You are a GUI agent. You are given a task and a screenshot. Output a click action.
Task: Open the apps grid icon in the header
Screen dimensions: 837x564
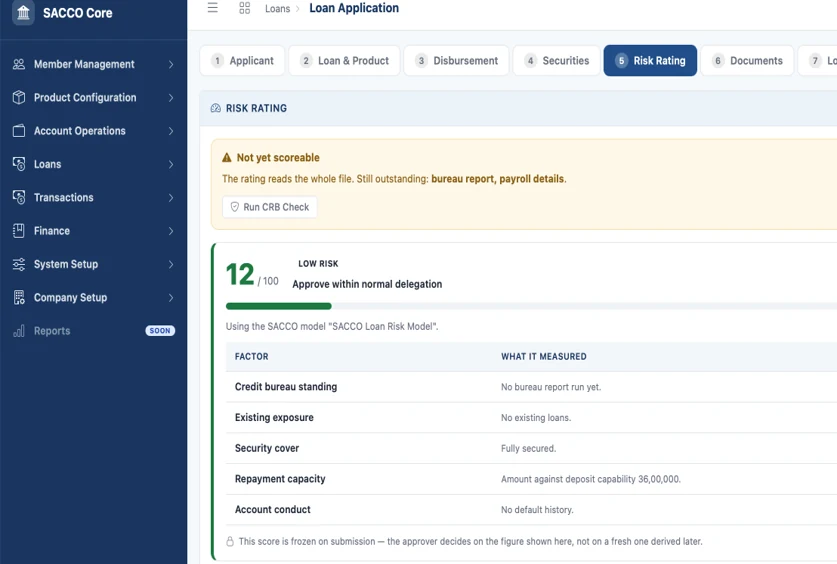tap(244, 8)
